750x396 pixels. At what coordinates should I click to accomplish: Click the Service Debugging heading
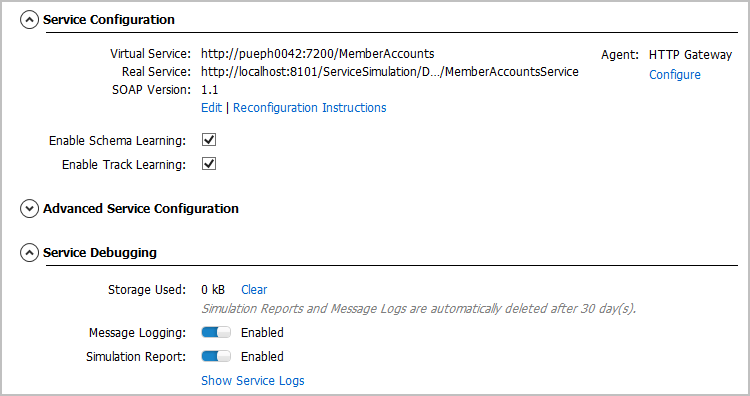click(100, 253)
